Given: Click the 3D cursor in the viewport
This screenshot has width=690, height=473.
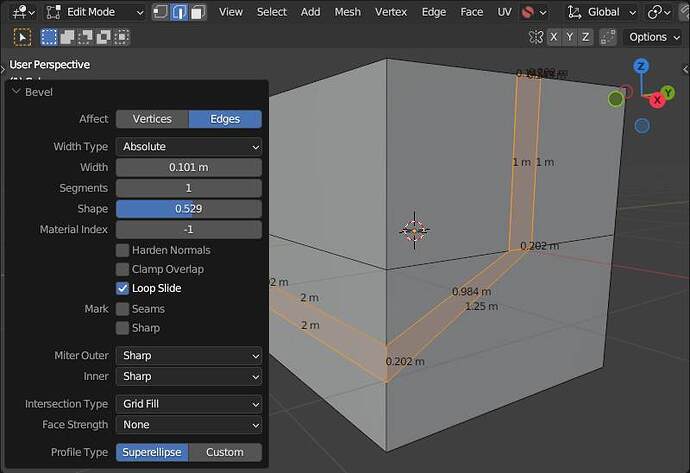Looking at the screenshot, I should tap(414, 231).
